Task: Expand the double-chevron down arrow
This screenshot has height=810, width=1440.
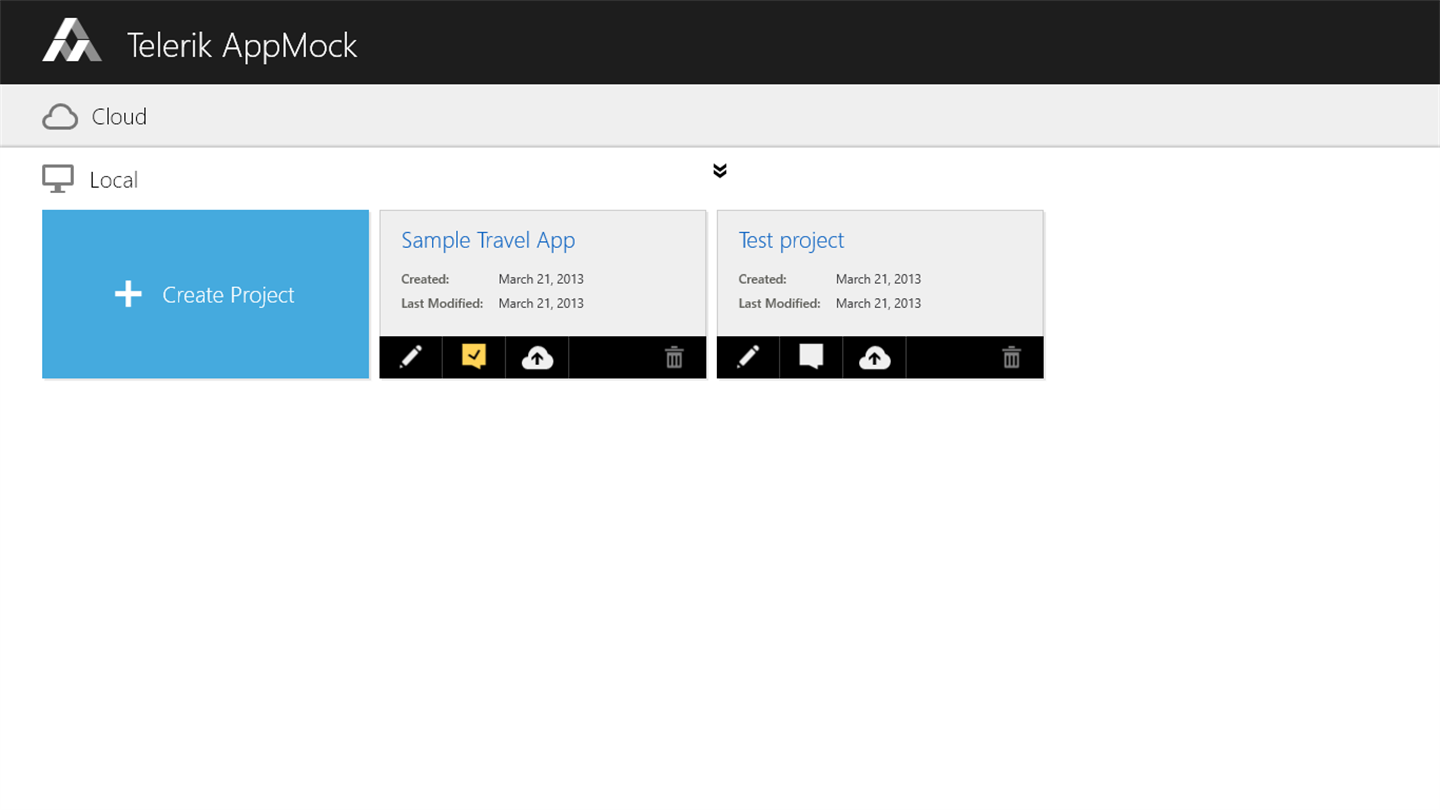Action: [x=720, y=171]
